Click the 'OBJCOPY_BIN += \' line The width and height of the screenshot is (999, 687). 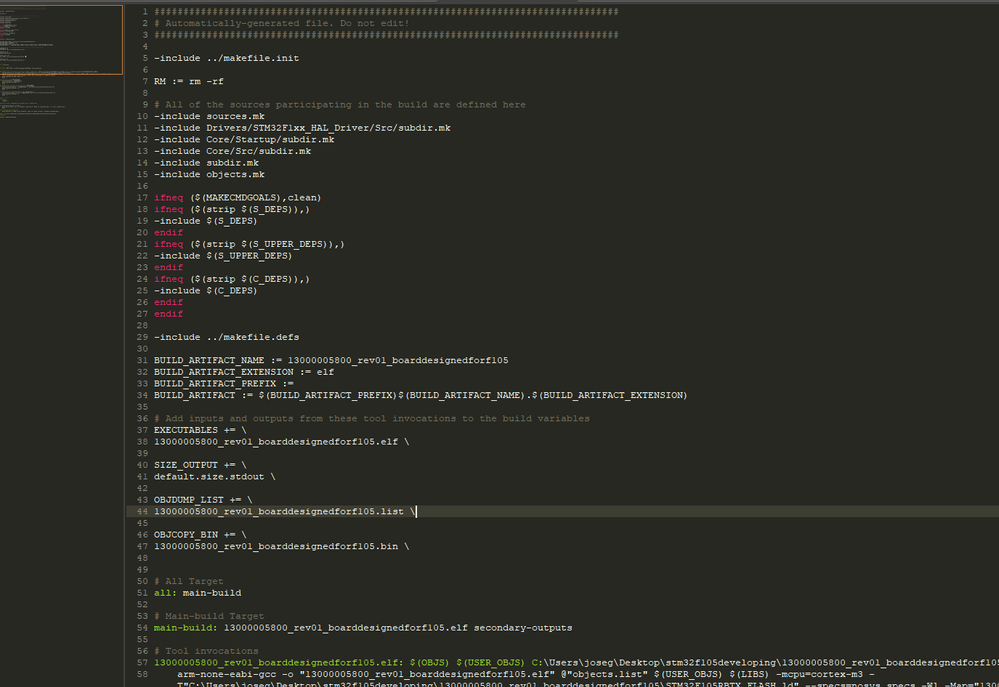[200, 535]
